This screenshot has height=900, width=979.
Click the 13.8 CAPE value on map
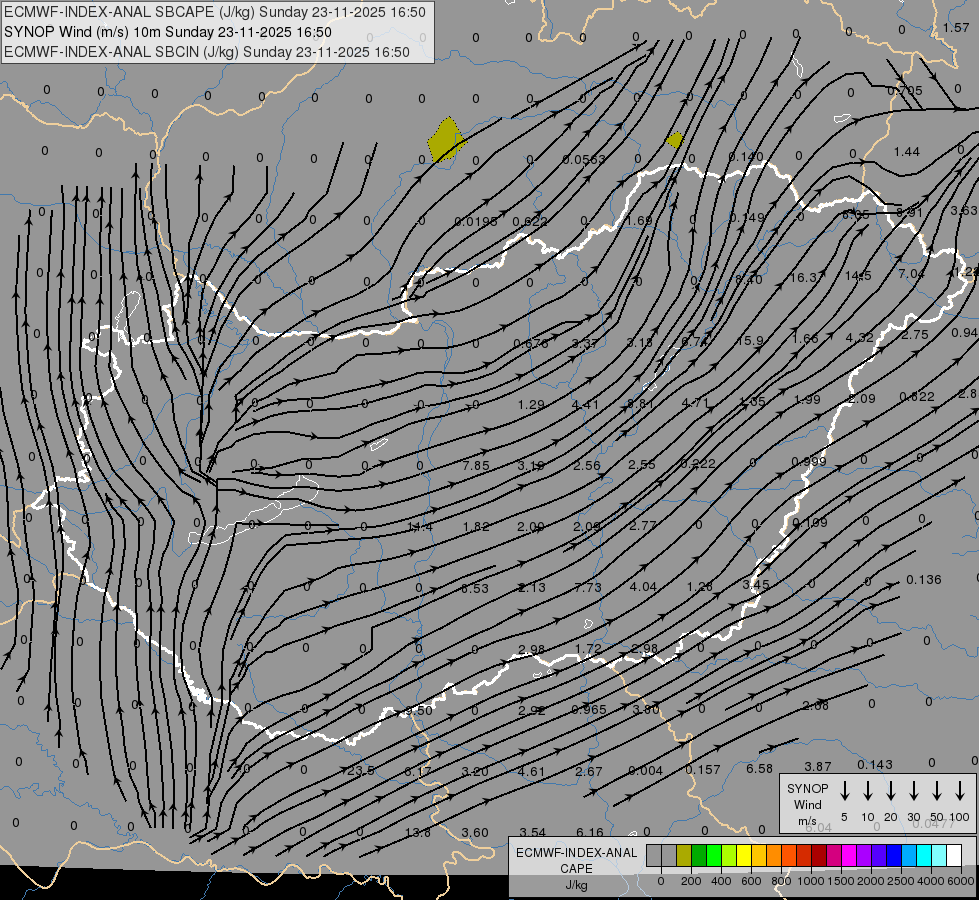[x=418, y=832]
